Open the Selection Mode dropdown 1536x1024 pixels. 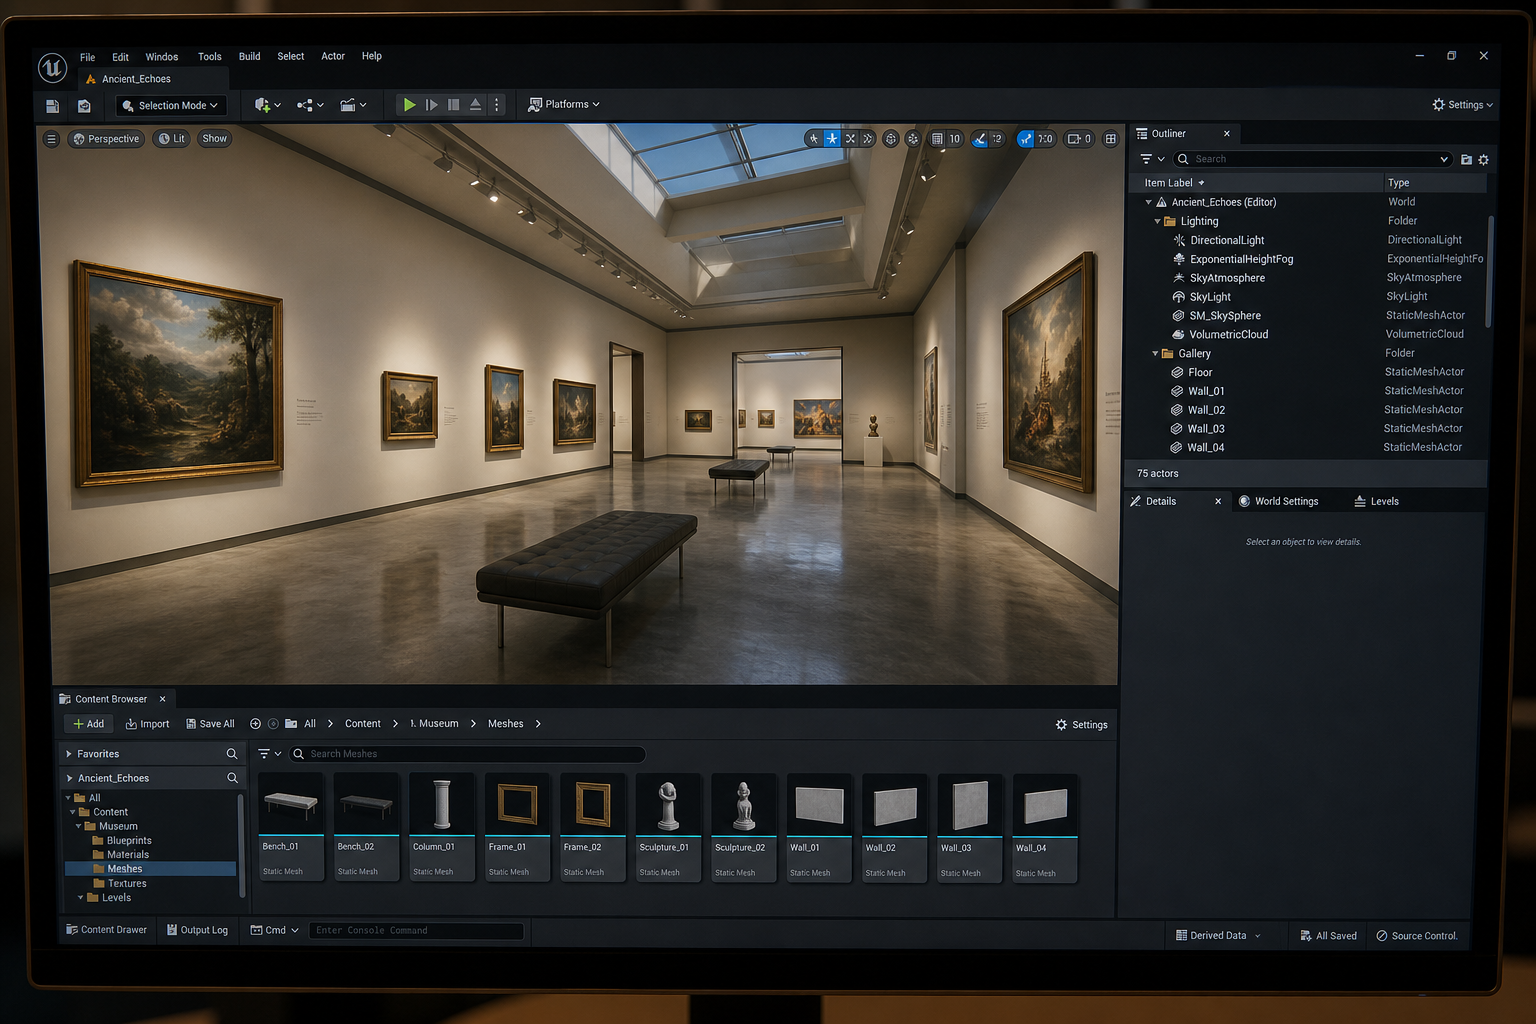pyautogui.click(x=171, y=105)
